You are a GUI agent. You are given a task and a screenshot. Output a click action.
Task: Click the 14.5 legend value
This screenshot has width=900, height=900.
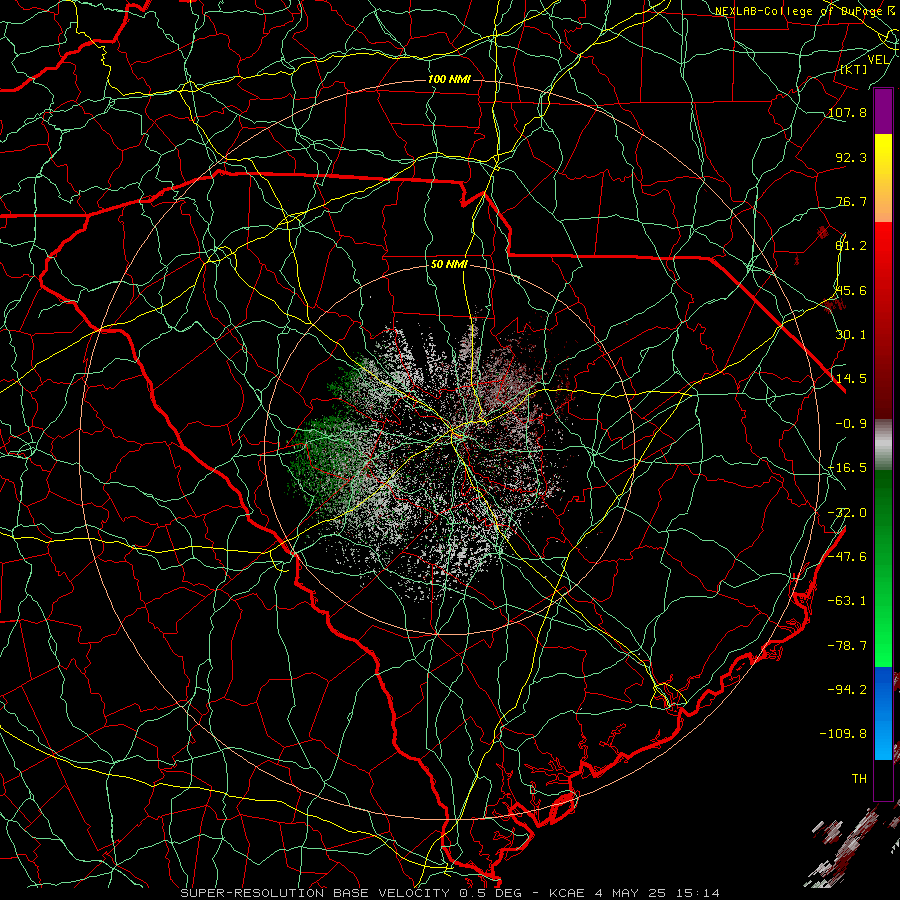851,379
